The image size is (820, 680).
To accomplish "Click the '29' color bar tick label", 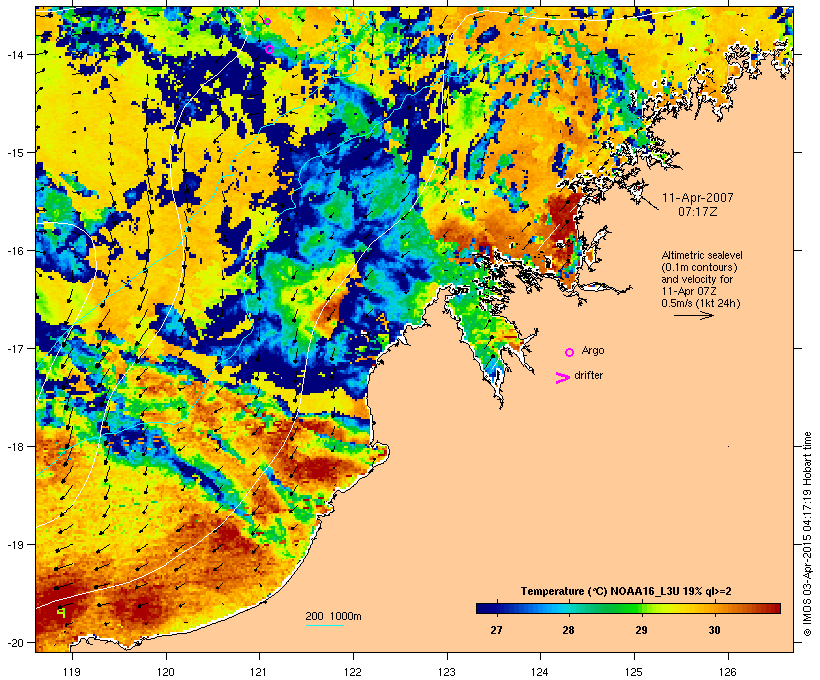I will point(642,630).
